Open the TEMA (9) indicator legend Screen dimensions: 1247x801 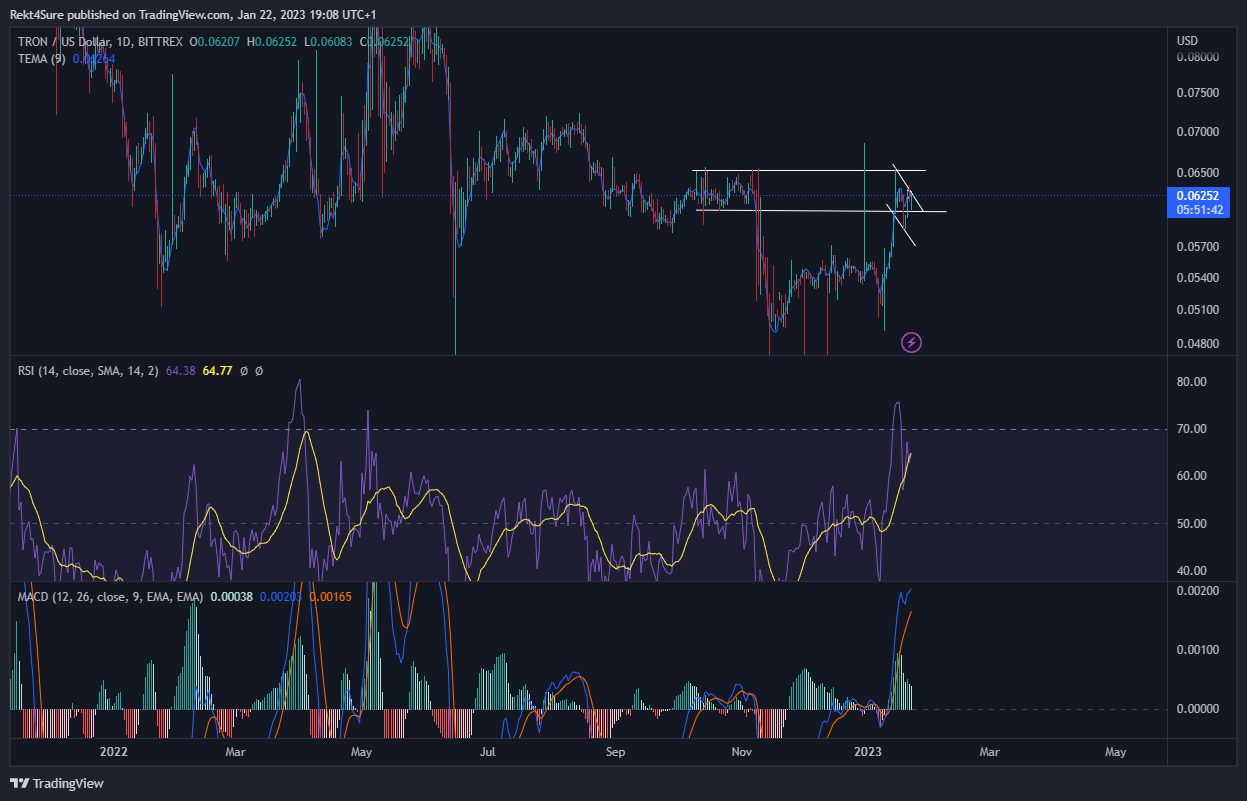[42, 59]
